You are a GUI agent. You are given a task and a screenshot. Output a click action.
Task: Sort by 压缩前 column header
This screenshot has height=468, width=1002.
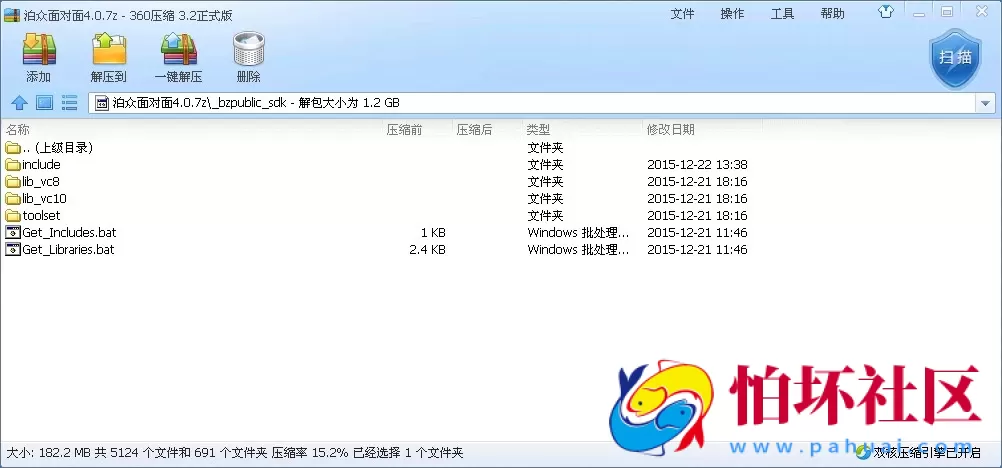(x=405, y=130)
